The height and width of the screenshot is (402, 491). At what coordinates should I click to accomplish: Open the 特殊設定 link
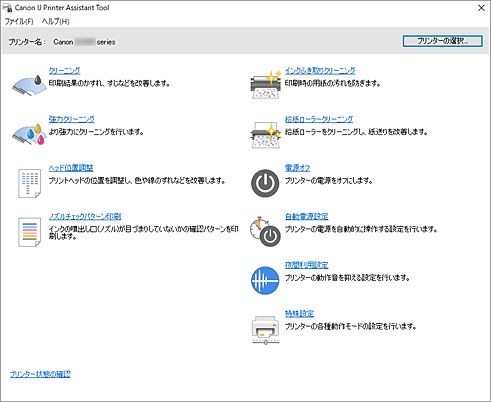tap(299, 314)
